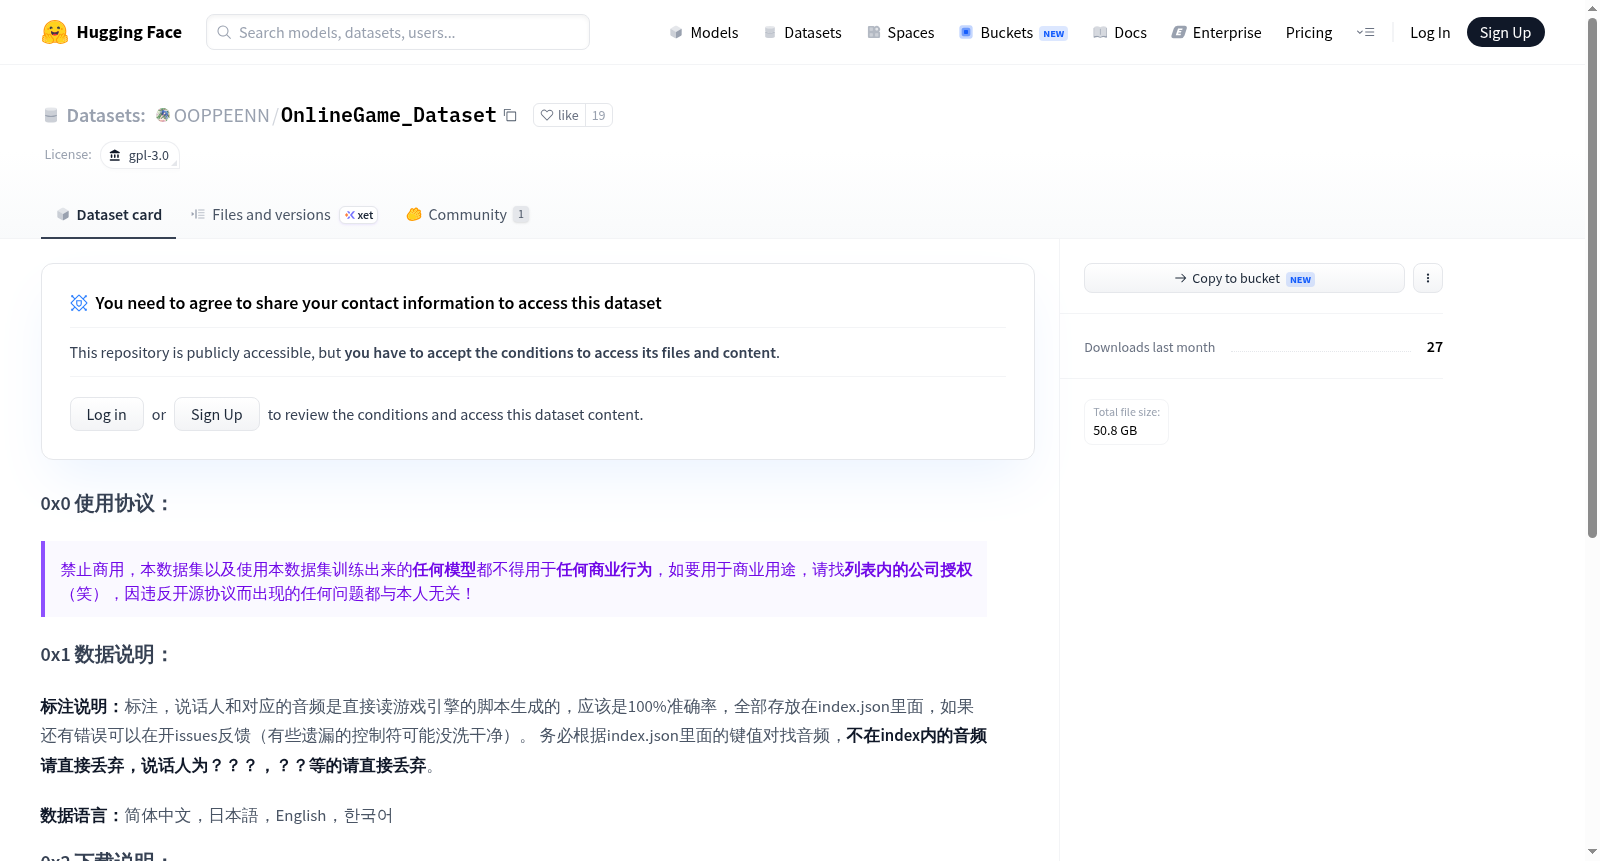
Task: Open the three-dot more options menu
Action: [1428, 278]
